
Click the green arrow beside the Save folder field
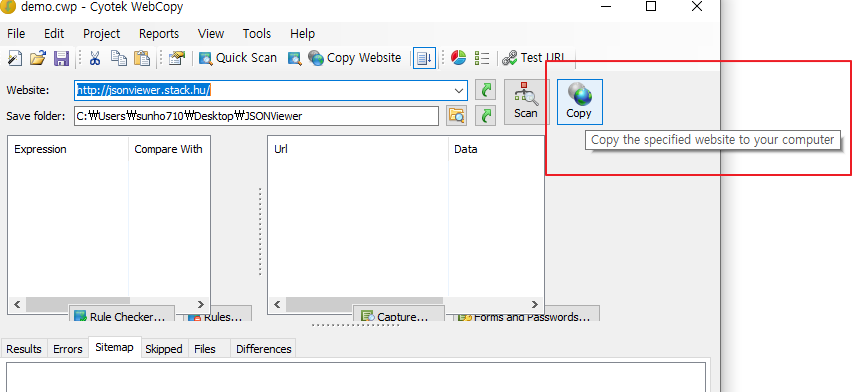[x=485, y=116]
